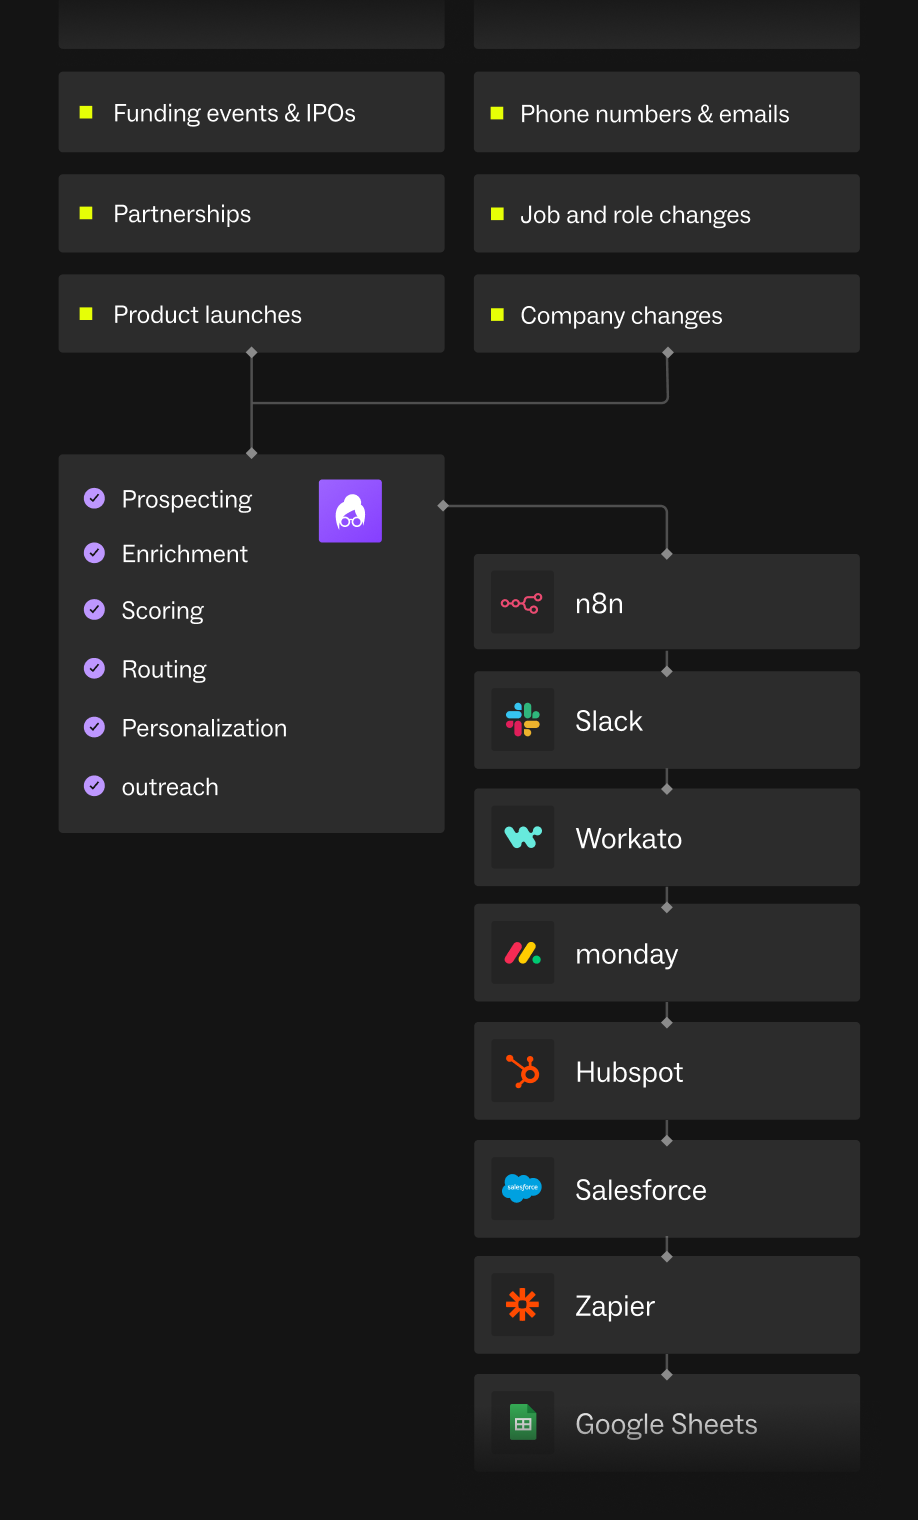This screenshot has height=1520, width=918.
Task: Select the Funding events & IPOs label
Action: pos(234,113)
